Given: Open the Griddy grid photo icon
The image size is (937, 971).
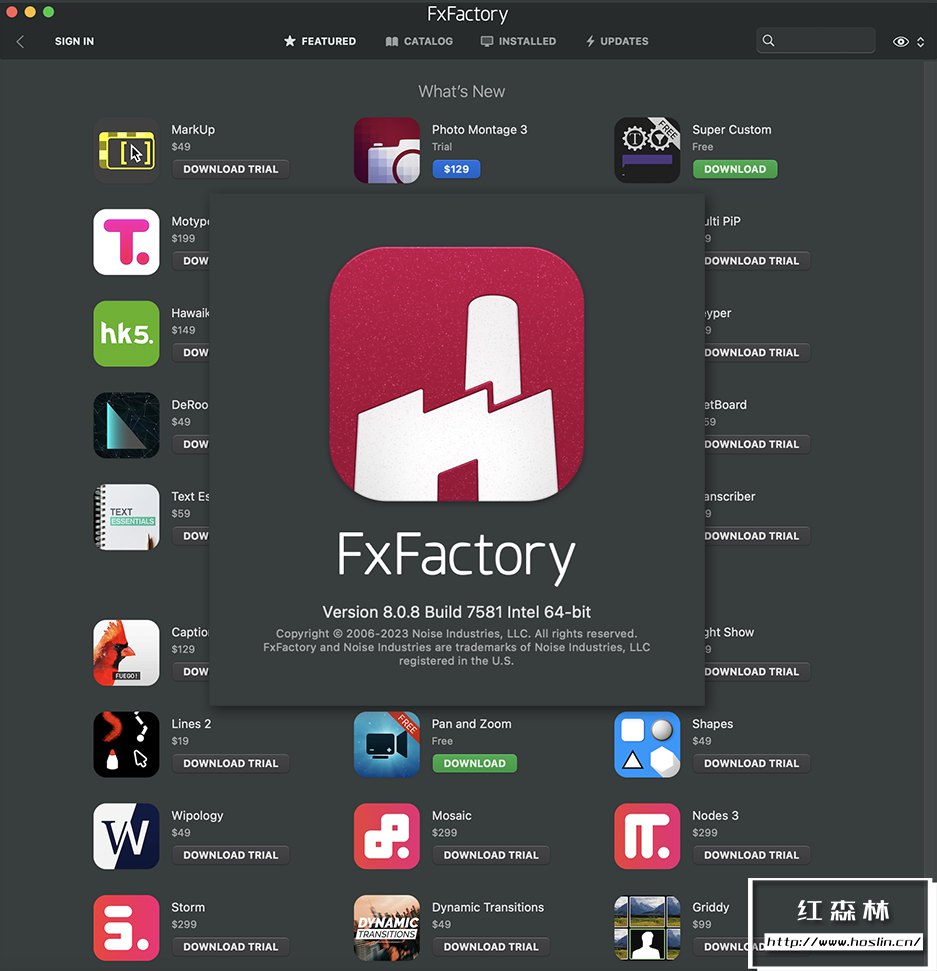Looking at the screenshot, I should coord(647,928).
